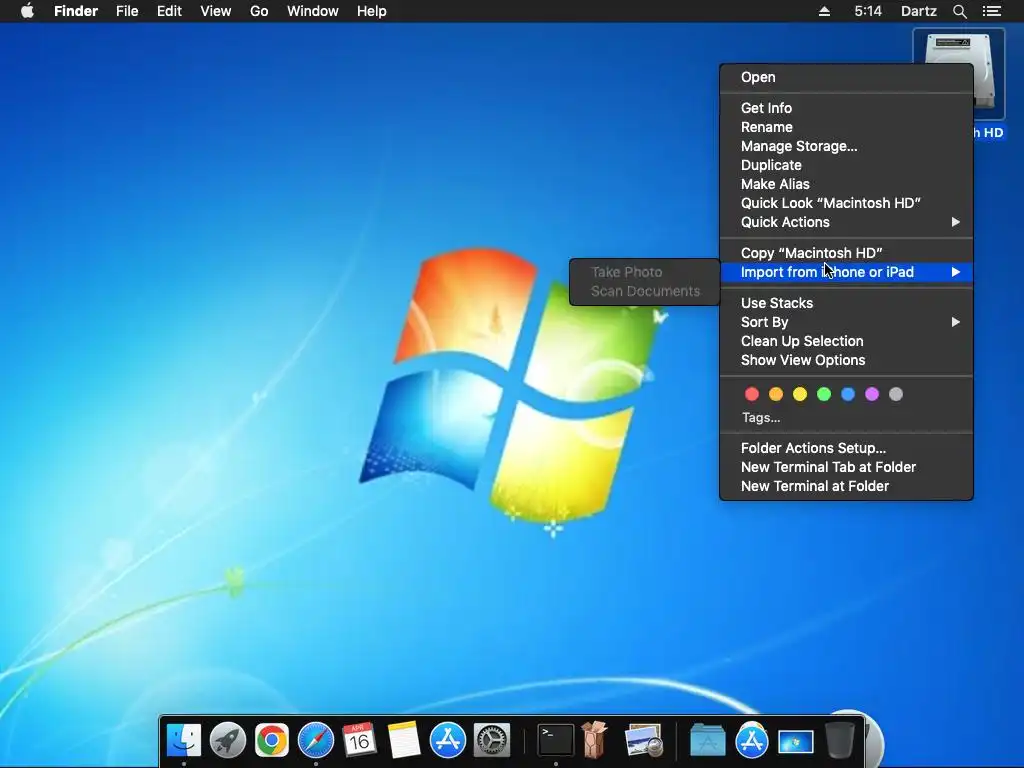Apply the purple tag color
This screenshot has height=768, width=1024.
pyautogui.click(x=872, y=394)
